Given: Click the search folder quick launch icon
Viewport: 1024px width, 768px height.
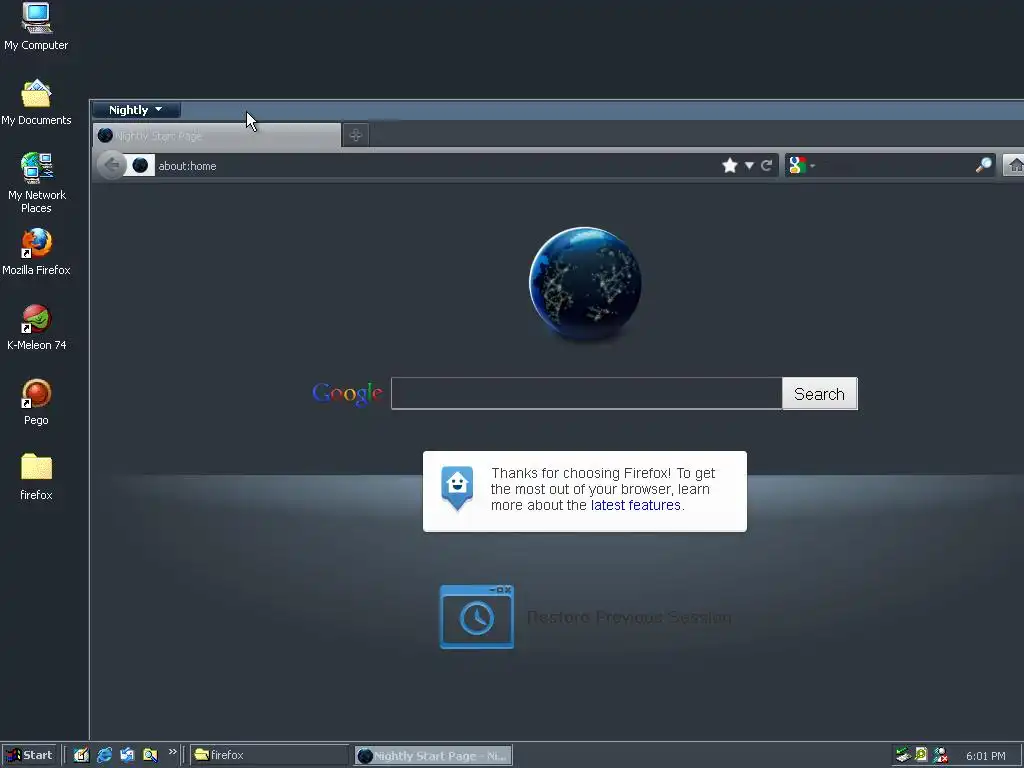Looking at the screenshot, I should (x=150, y=755).
